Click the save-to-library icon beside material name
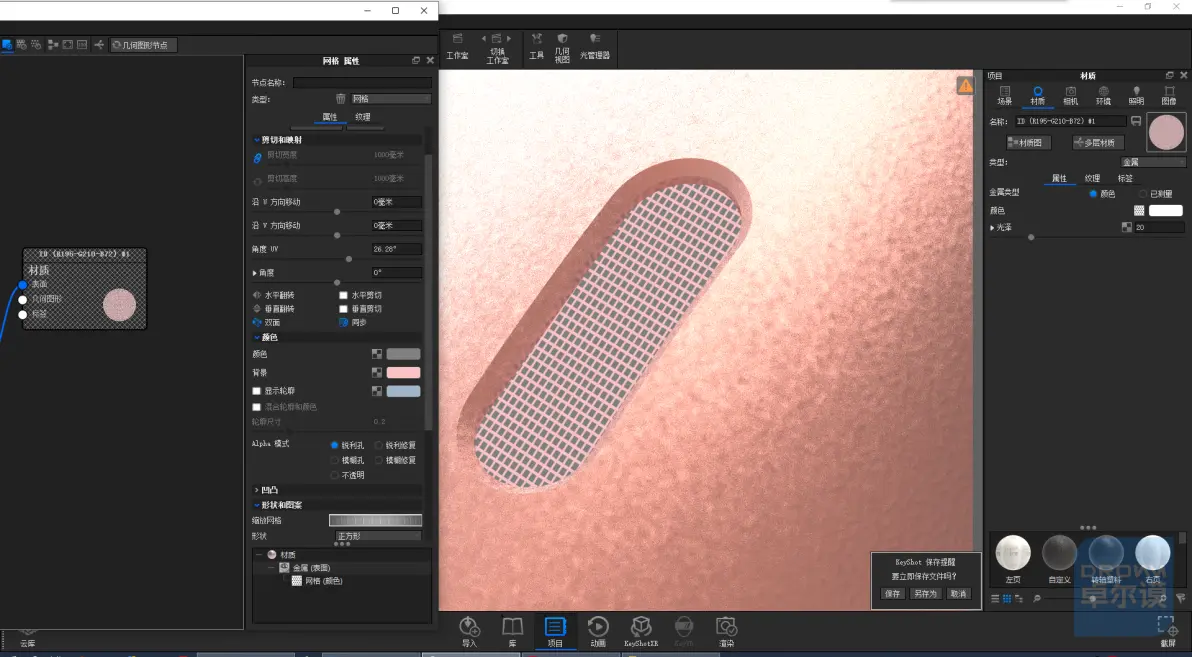1192x657 pixels. click(x=1137, y=121)
